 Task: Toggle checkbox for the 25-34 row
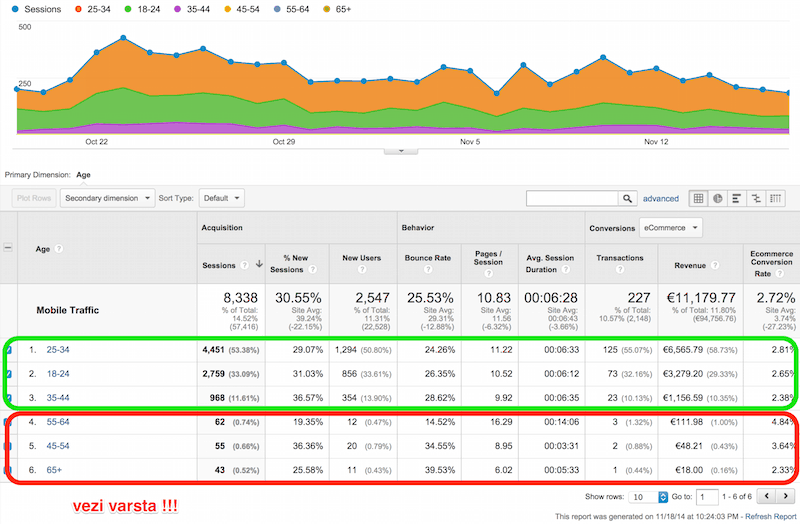click(8, 350)
